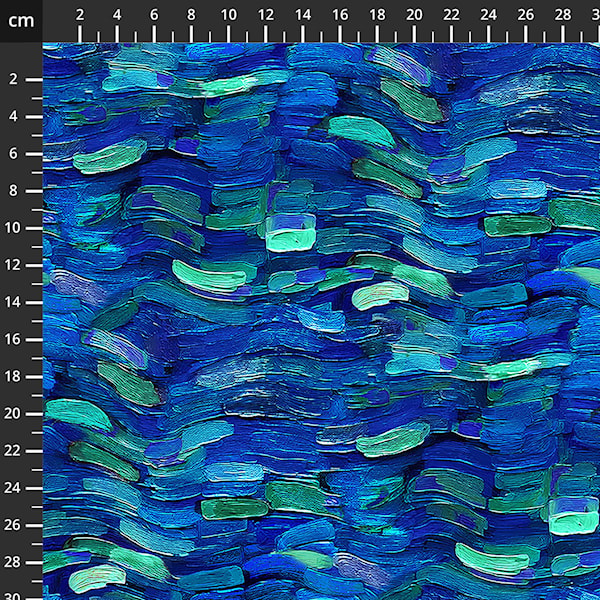Image resolution: width=600 pixels, height=600 pixels.
Task: Select the 28 mark on the top ruler
Action: [563, 15]
